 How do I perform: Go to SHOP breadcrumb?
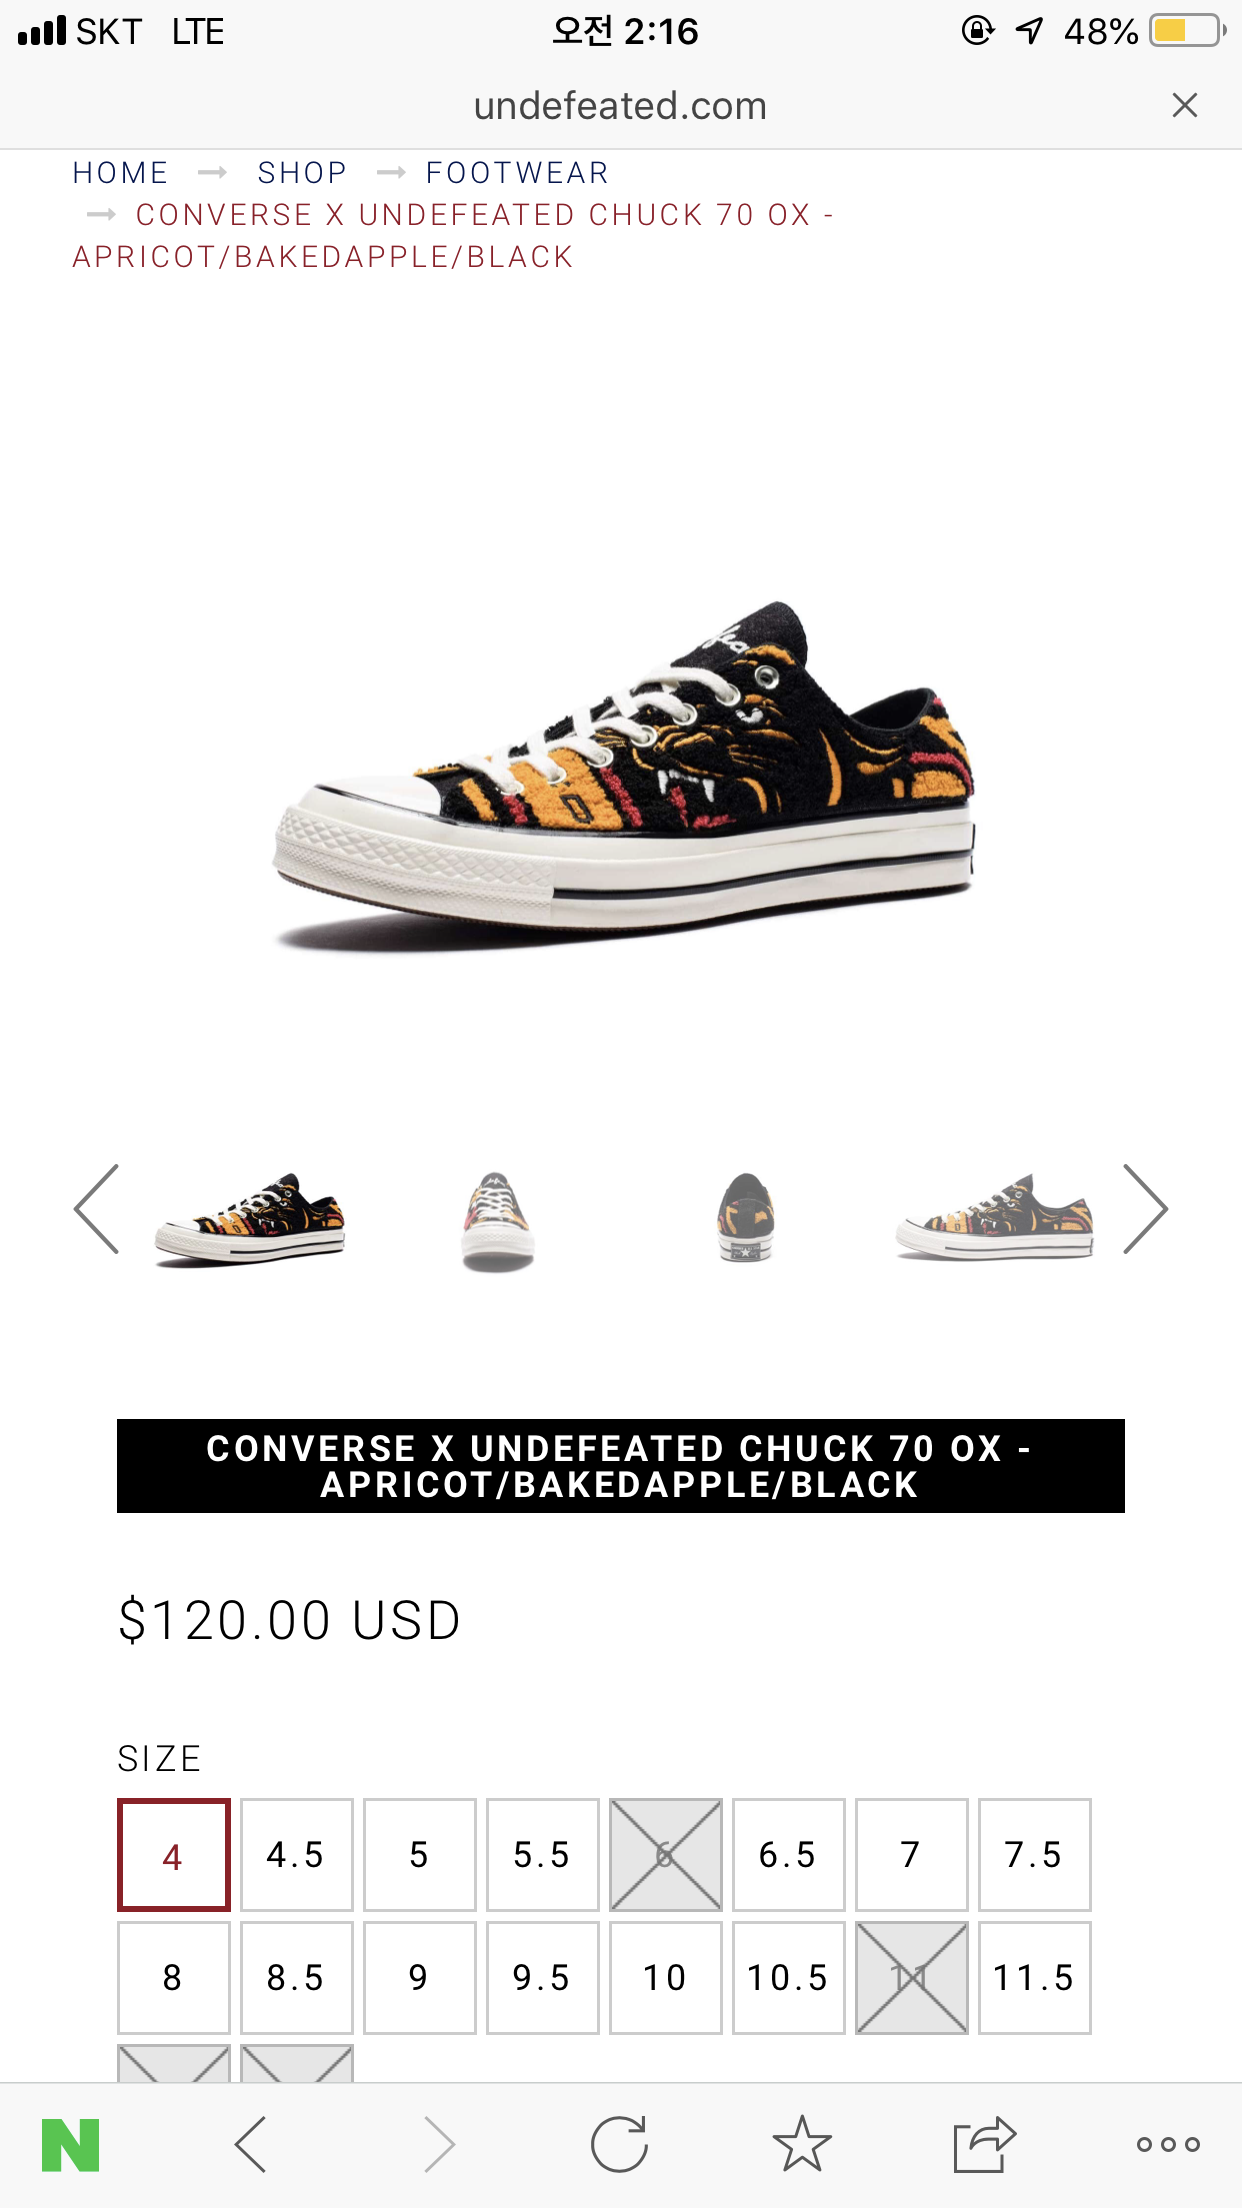[302, 173]
